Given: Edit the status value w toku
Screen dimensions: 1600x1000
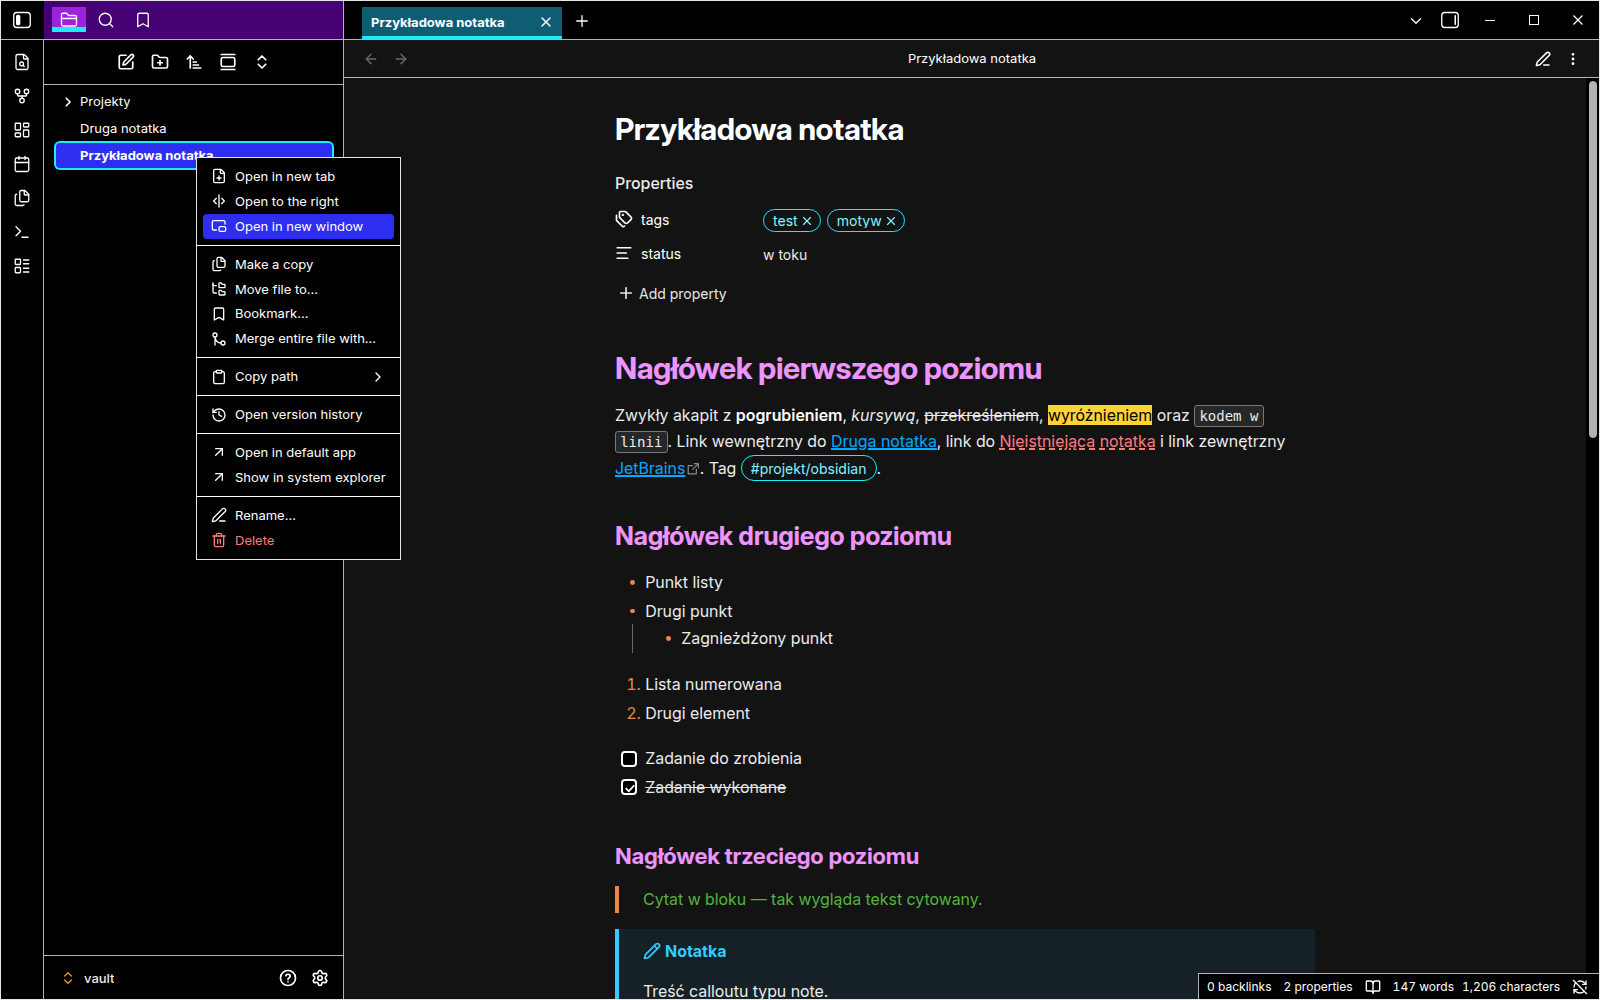Looking at the screenshot, I should [785, 255].
